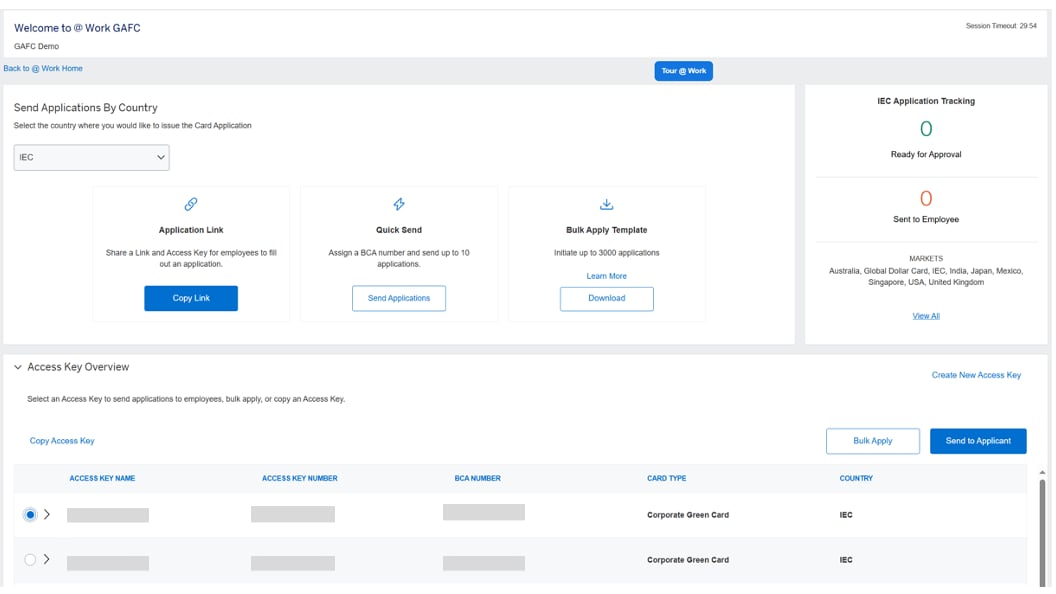Expand the first access key row details

click(x=46, y=515)
